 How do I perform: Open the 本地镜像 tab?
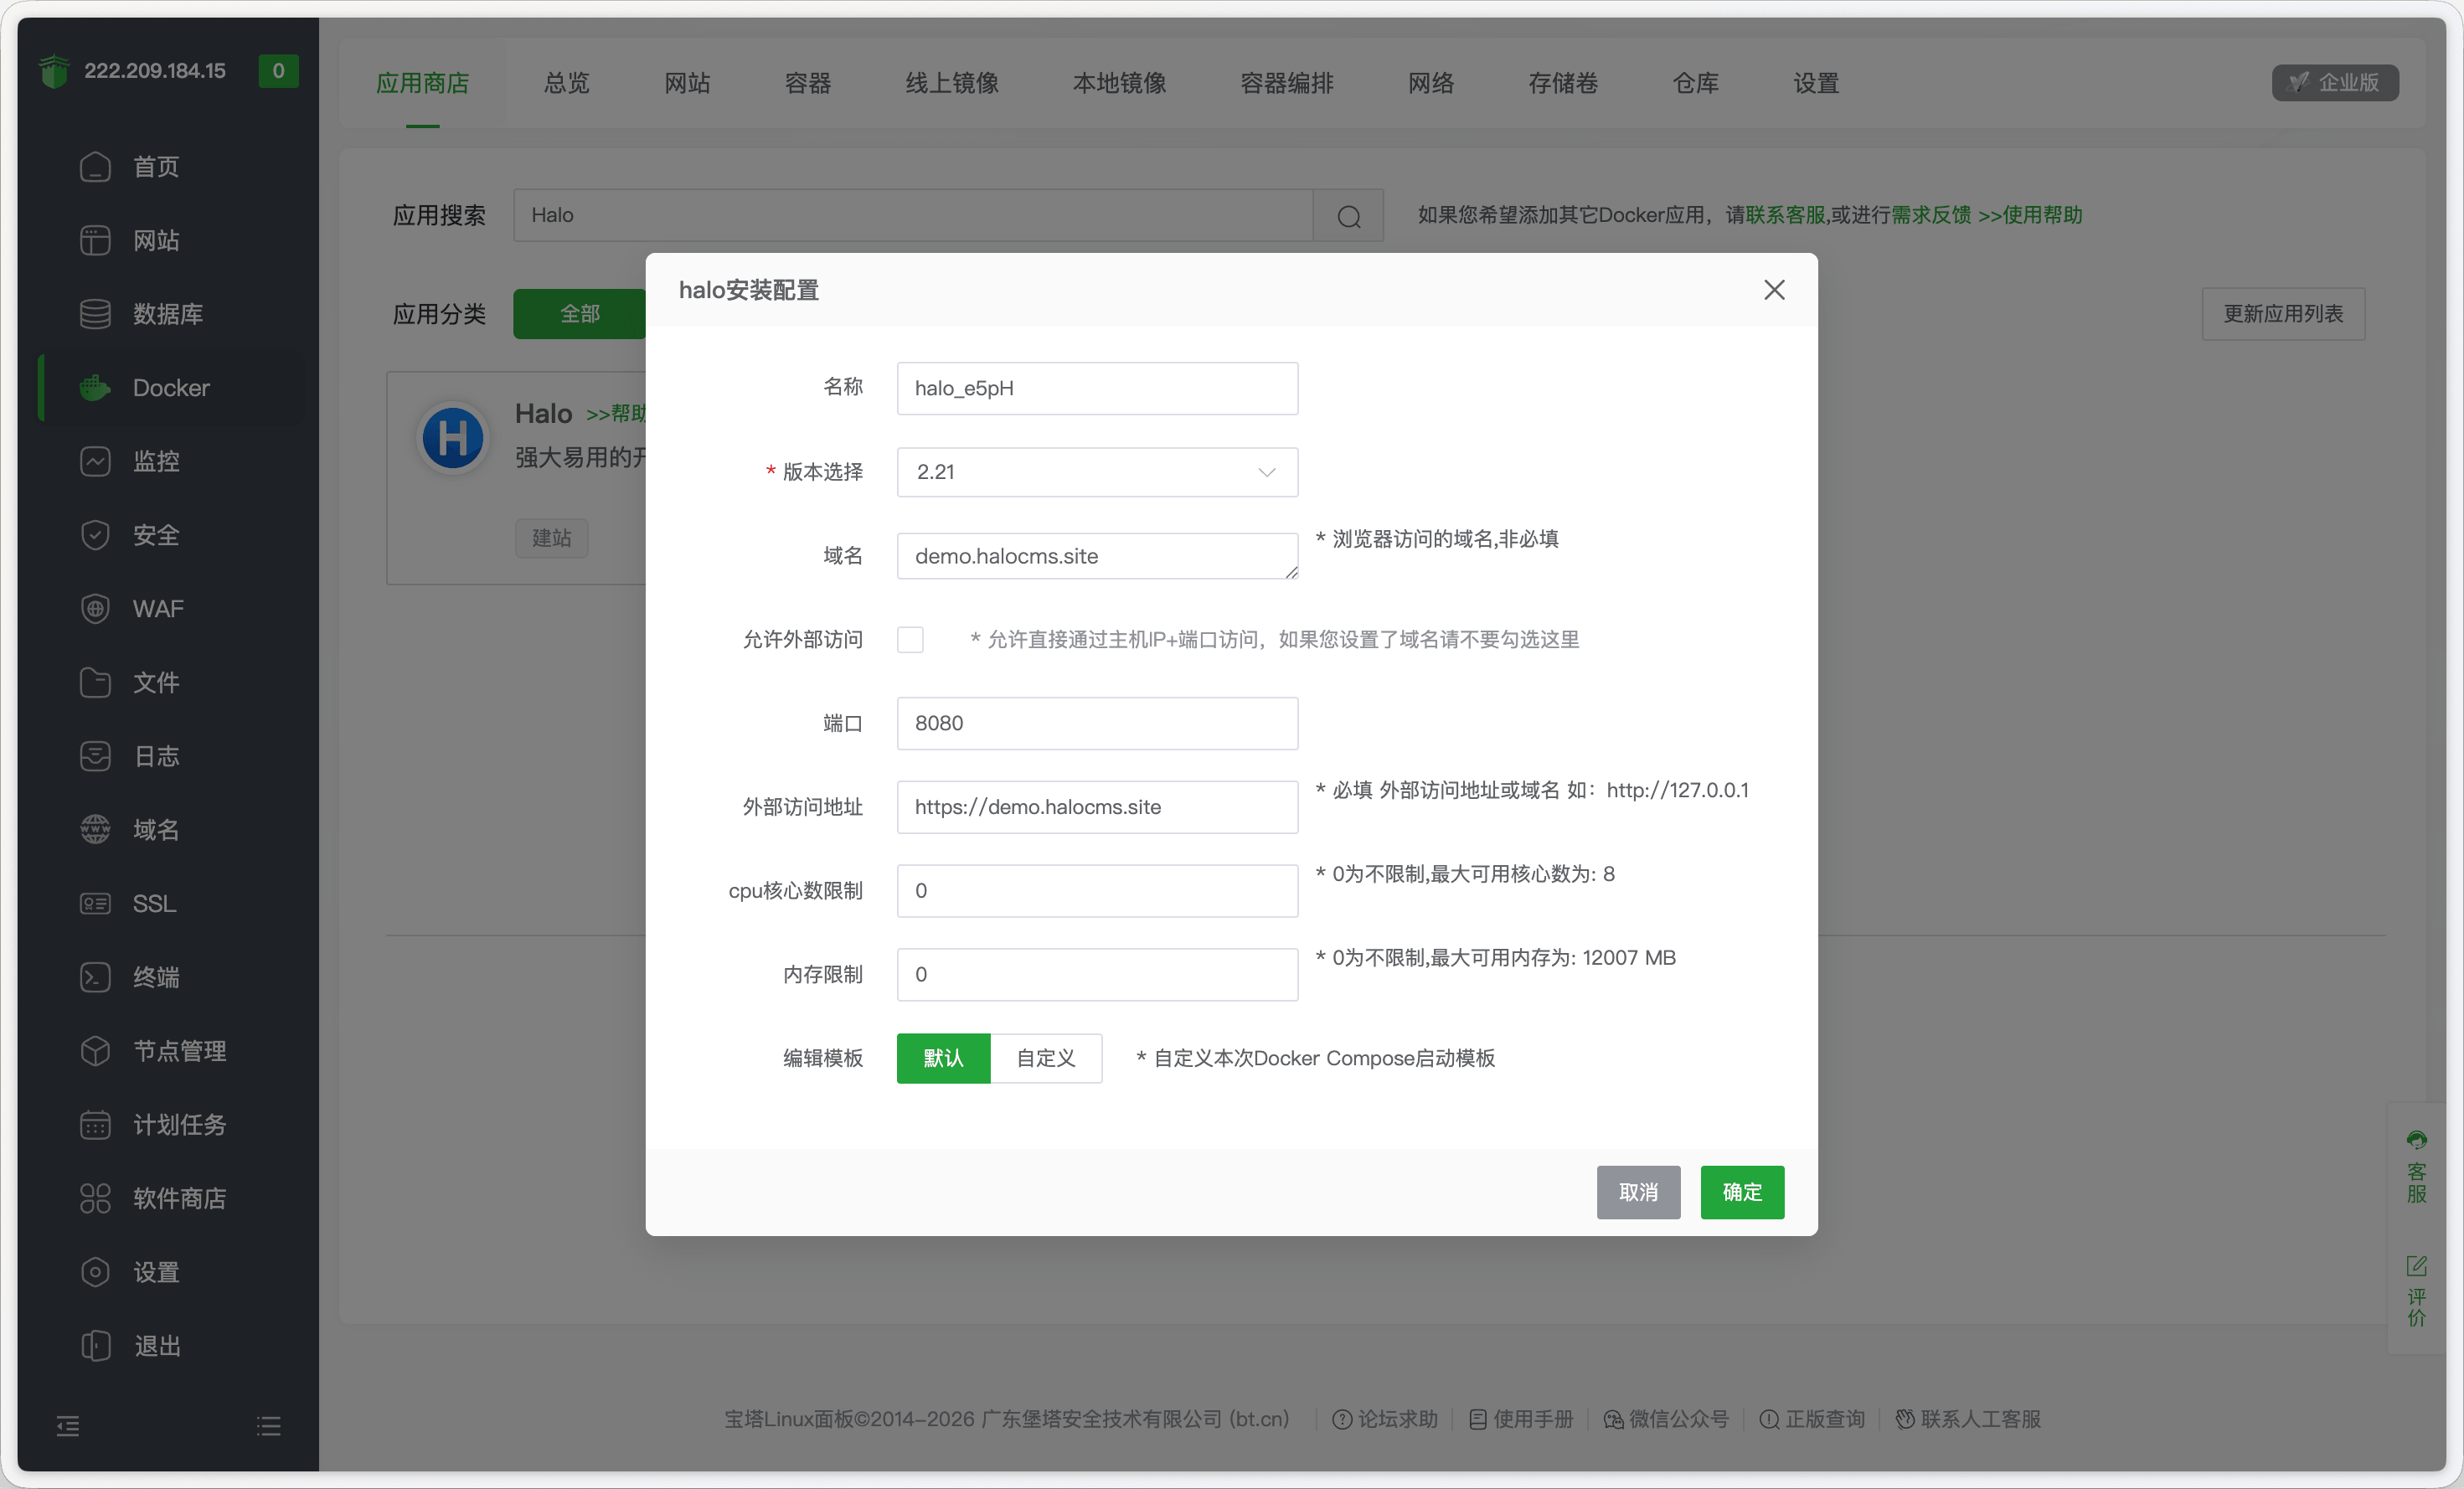coord(1119,83)
